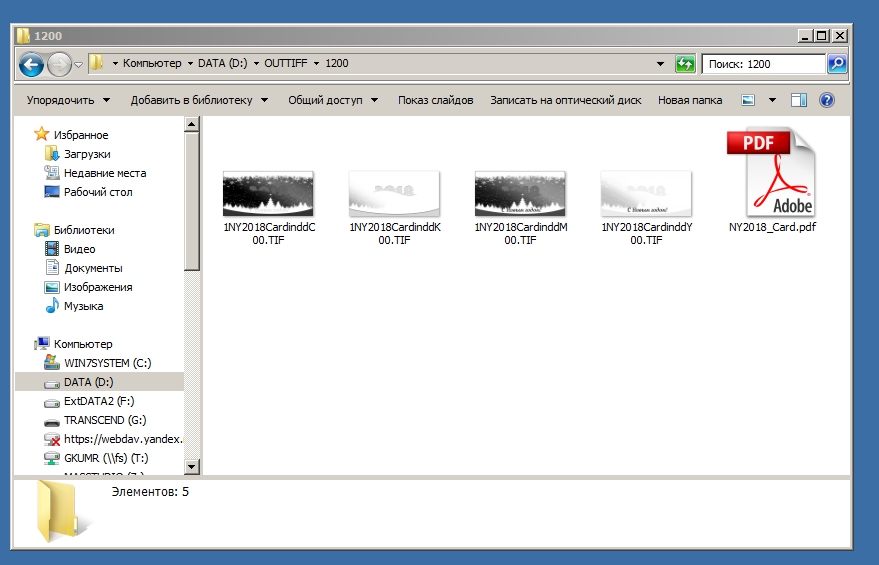Open the address bar history dropdown

point(660,64)
